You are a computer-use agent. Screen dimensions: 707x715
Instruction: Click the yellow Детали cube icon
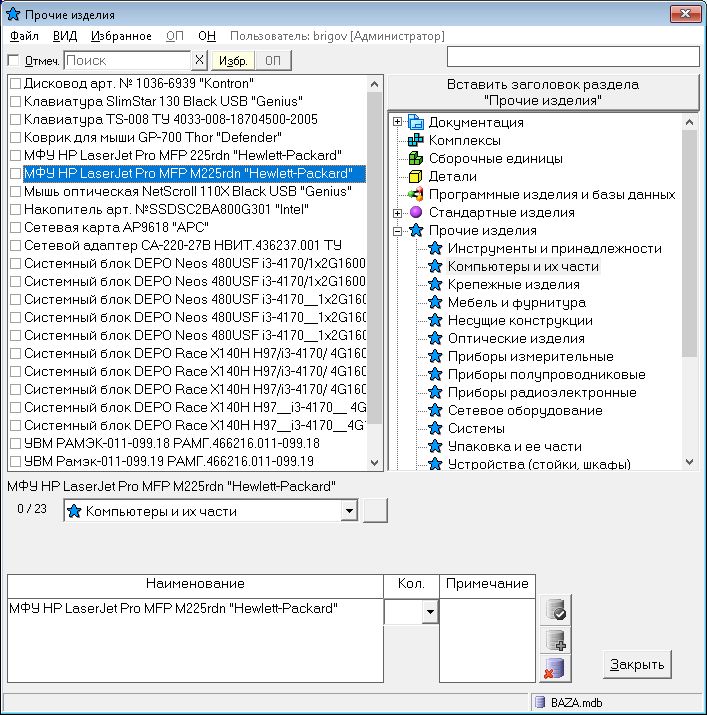[x=416, y=177]
